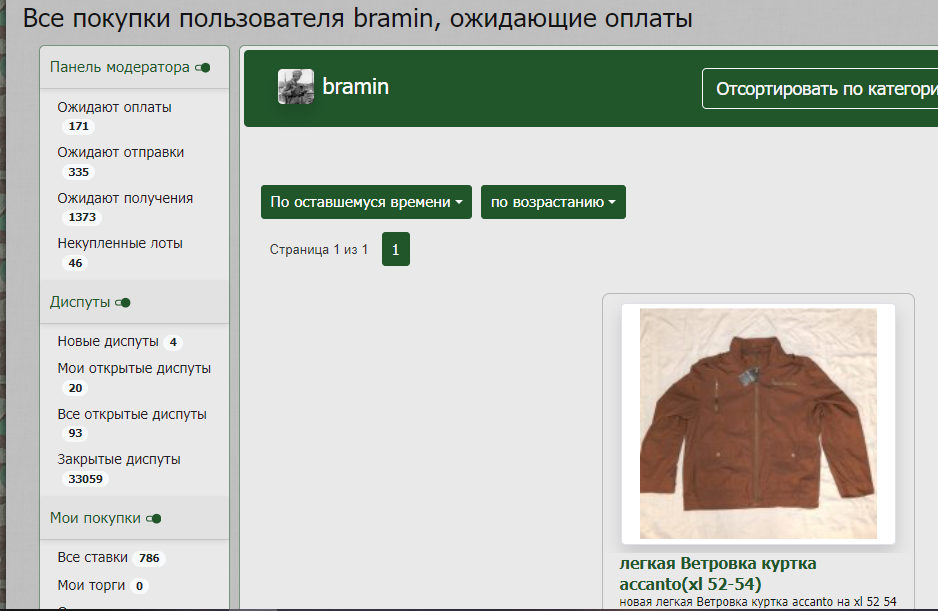Go to Мои торги list
The image size is (938, 611).
tap(91, 585)
